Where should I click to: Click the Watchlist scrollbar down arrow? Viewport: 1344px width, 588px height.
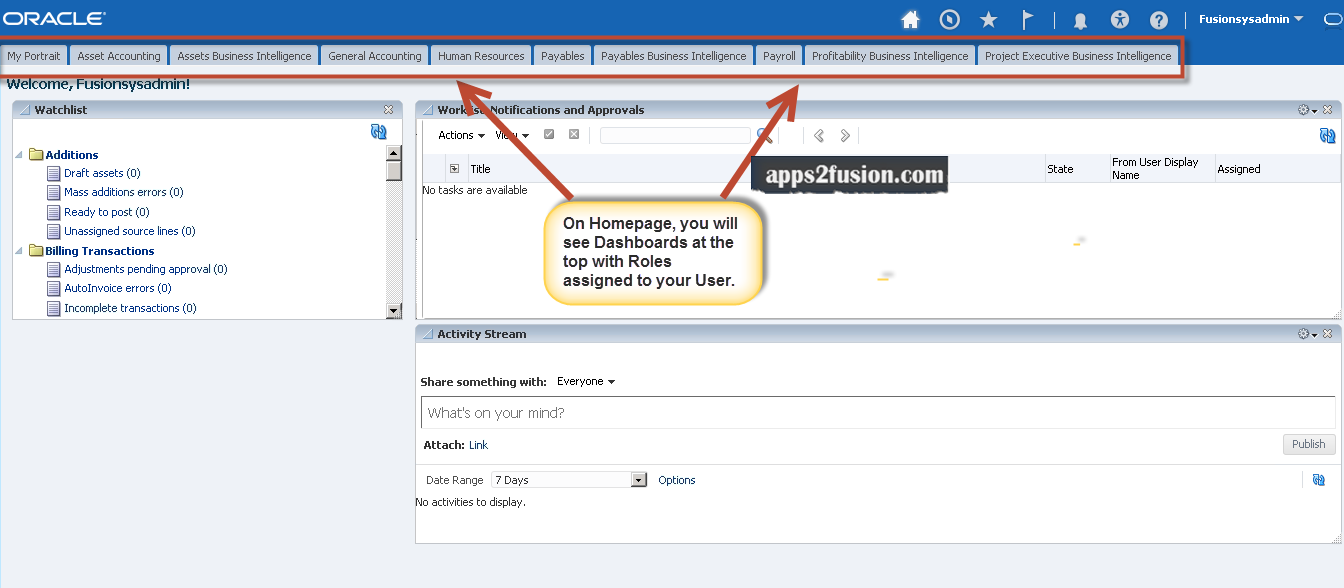click(394, 311)
